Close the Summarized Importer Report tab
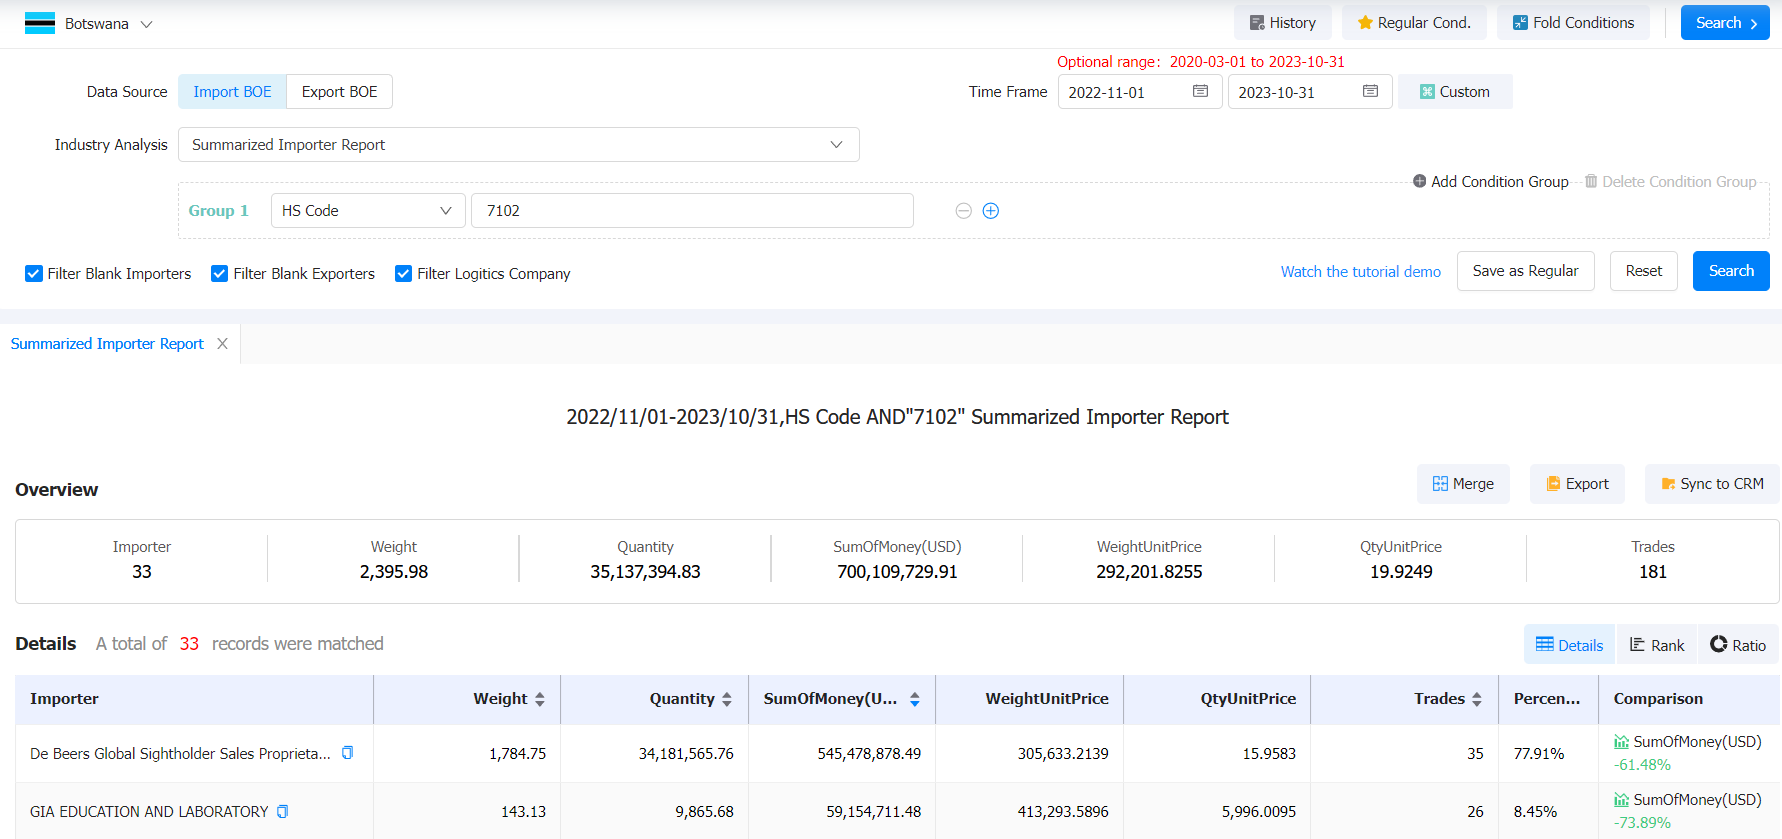1782x839 pixels. [222, 344]
